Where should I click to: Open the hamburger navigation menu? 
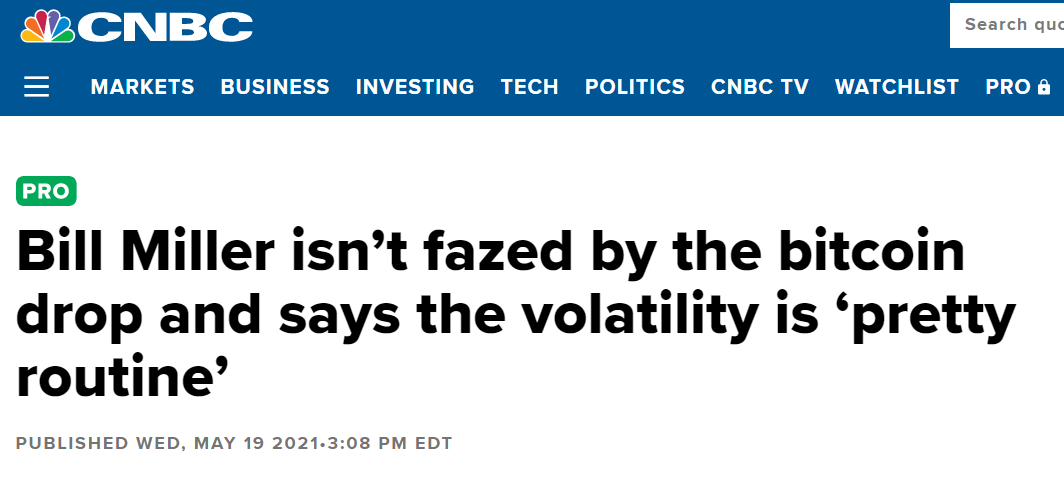click(x=37, y=87)
